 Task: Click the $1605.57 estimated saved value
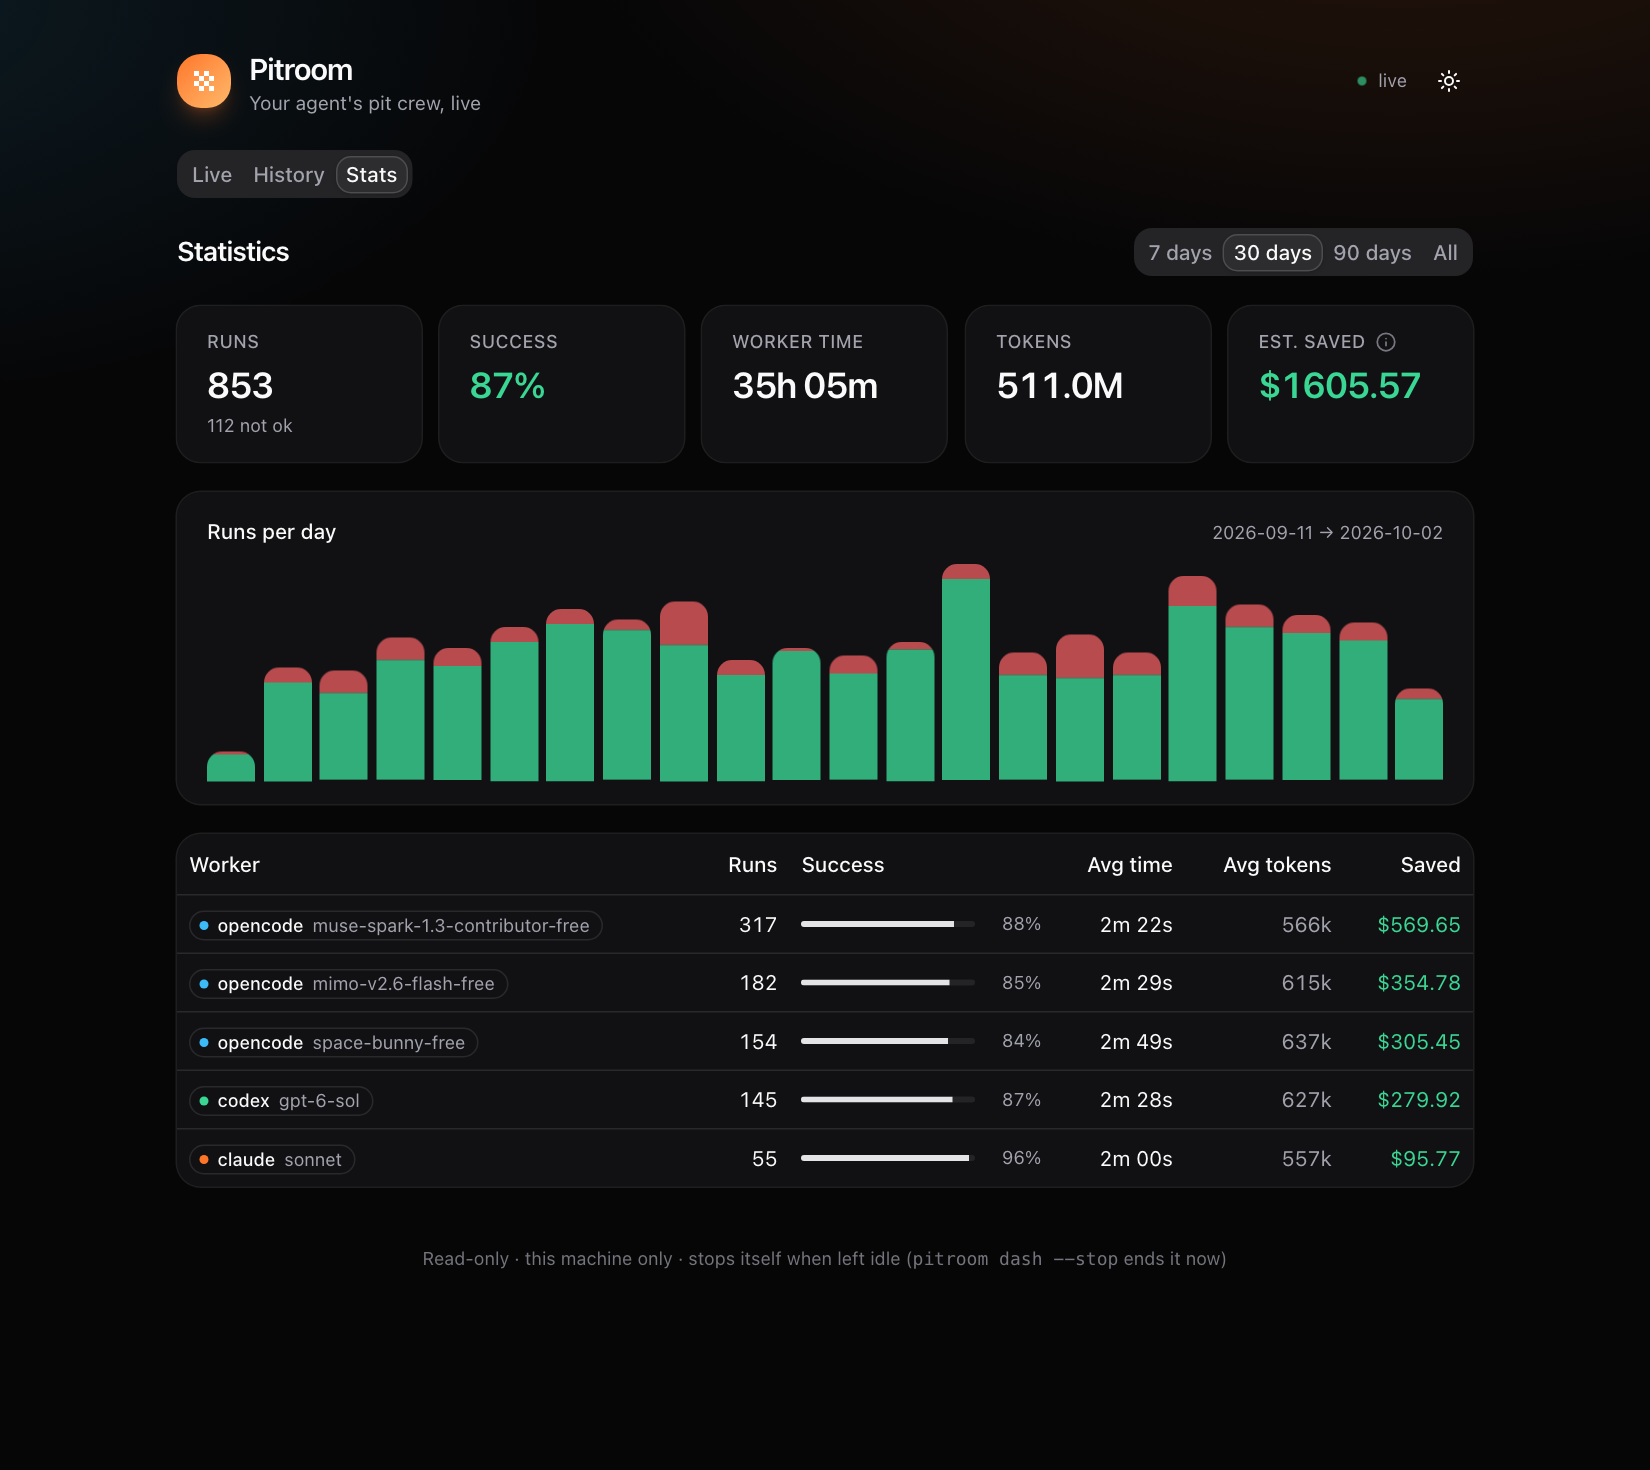(1340, 386)
